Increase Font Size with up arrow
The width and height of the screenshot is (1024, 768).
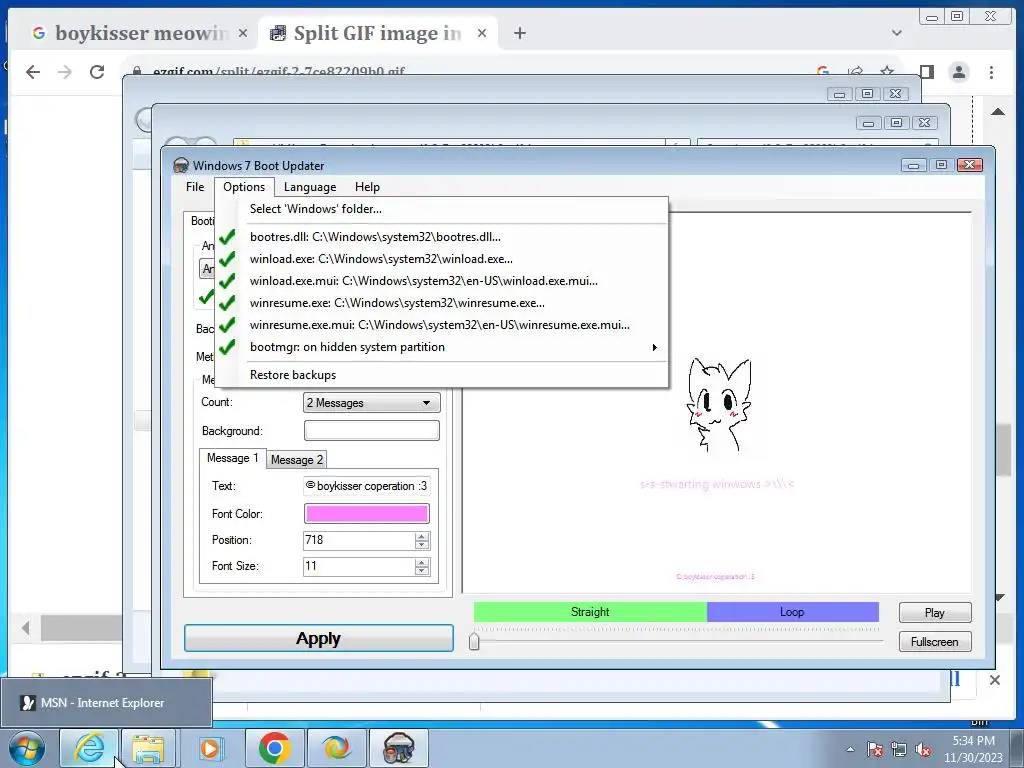422,562
